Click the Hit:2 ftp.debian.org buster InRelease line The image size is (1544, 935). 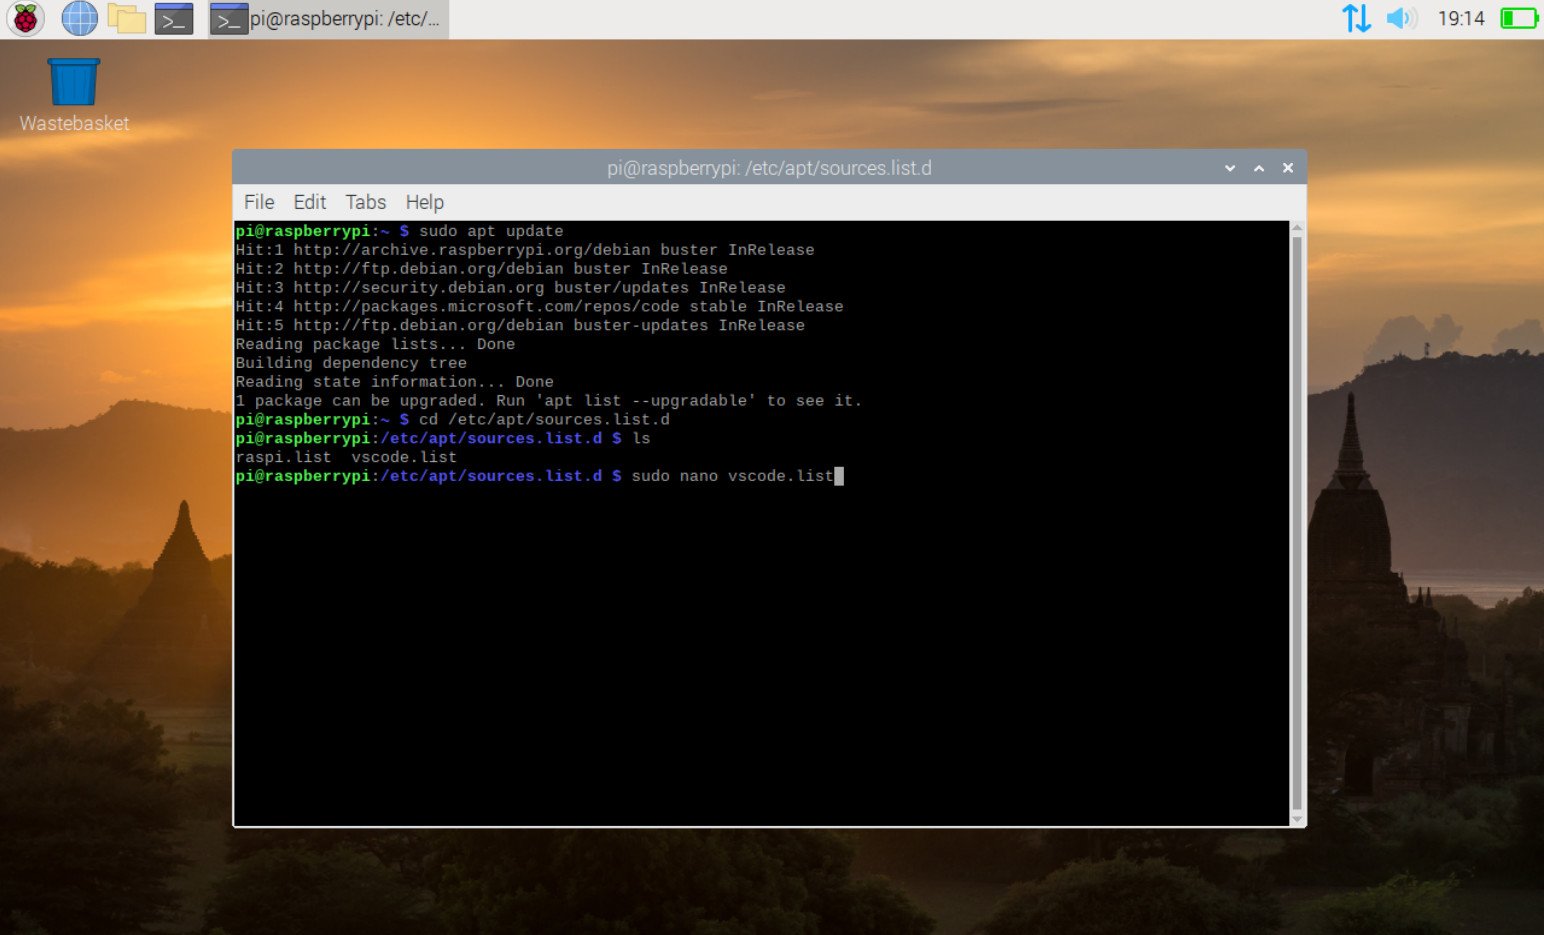coord(481,269)
